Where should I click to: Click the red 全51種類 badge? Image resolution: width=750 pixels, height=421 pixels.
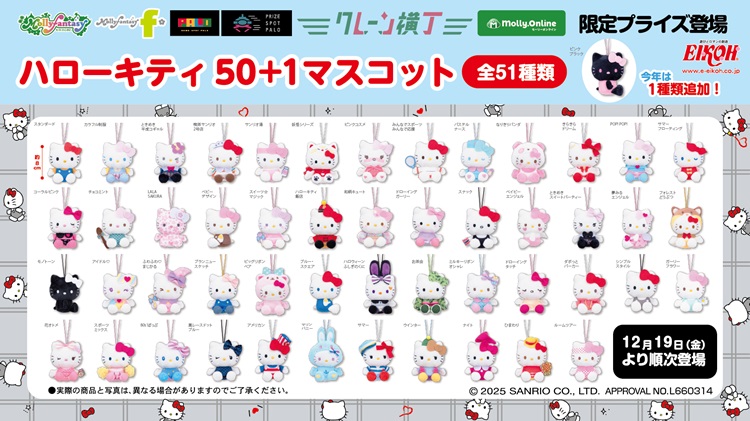pyautogui.click(x=514, y=73)
